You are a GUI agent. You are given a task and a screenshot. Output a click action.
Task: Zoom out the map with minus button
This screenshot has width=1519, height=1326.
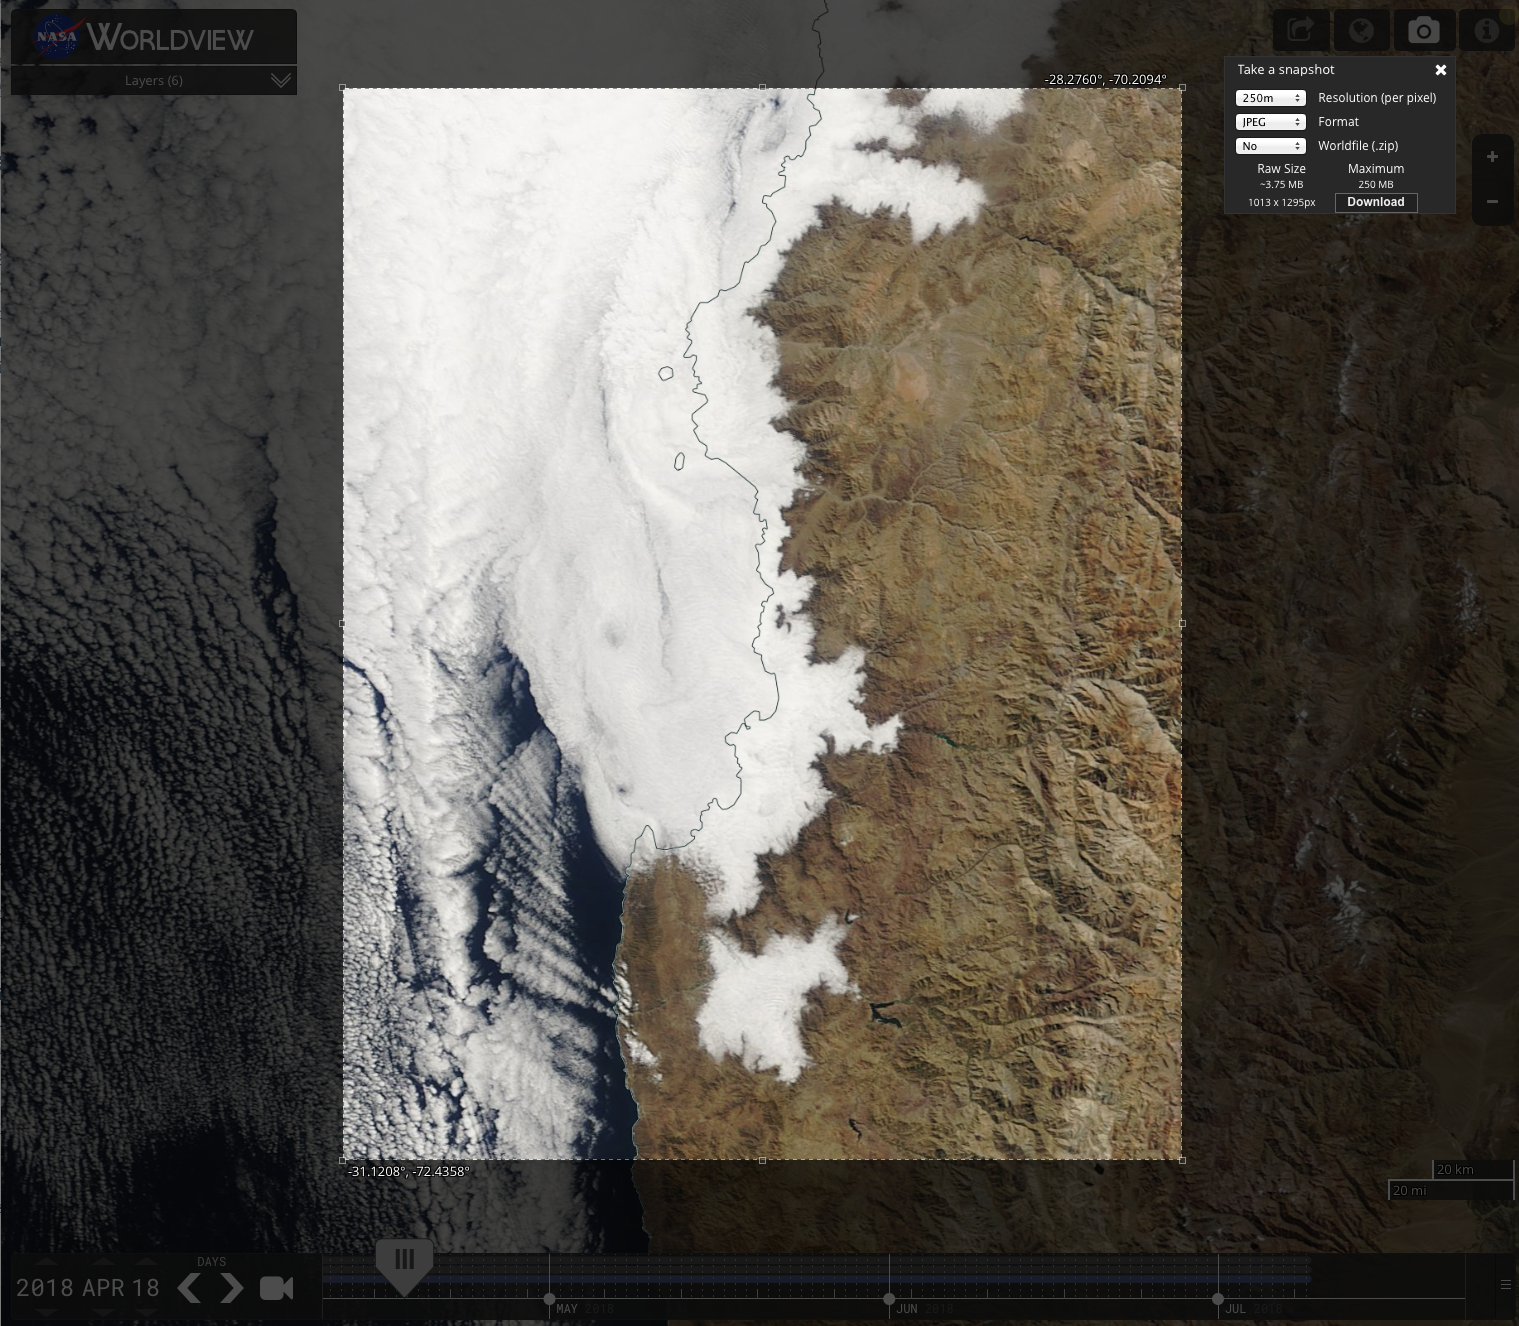pyautogui.click(x=1492, y=202)
